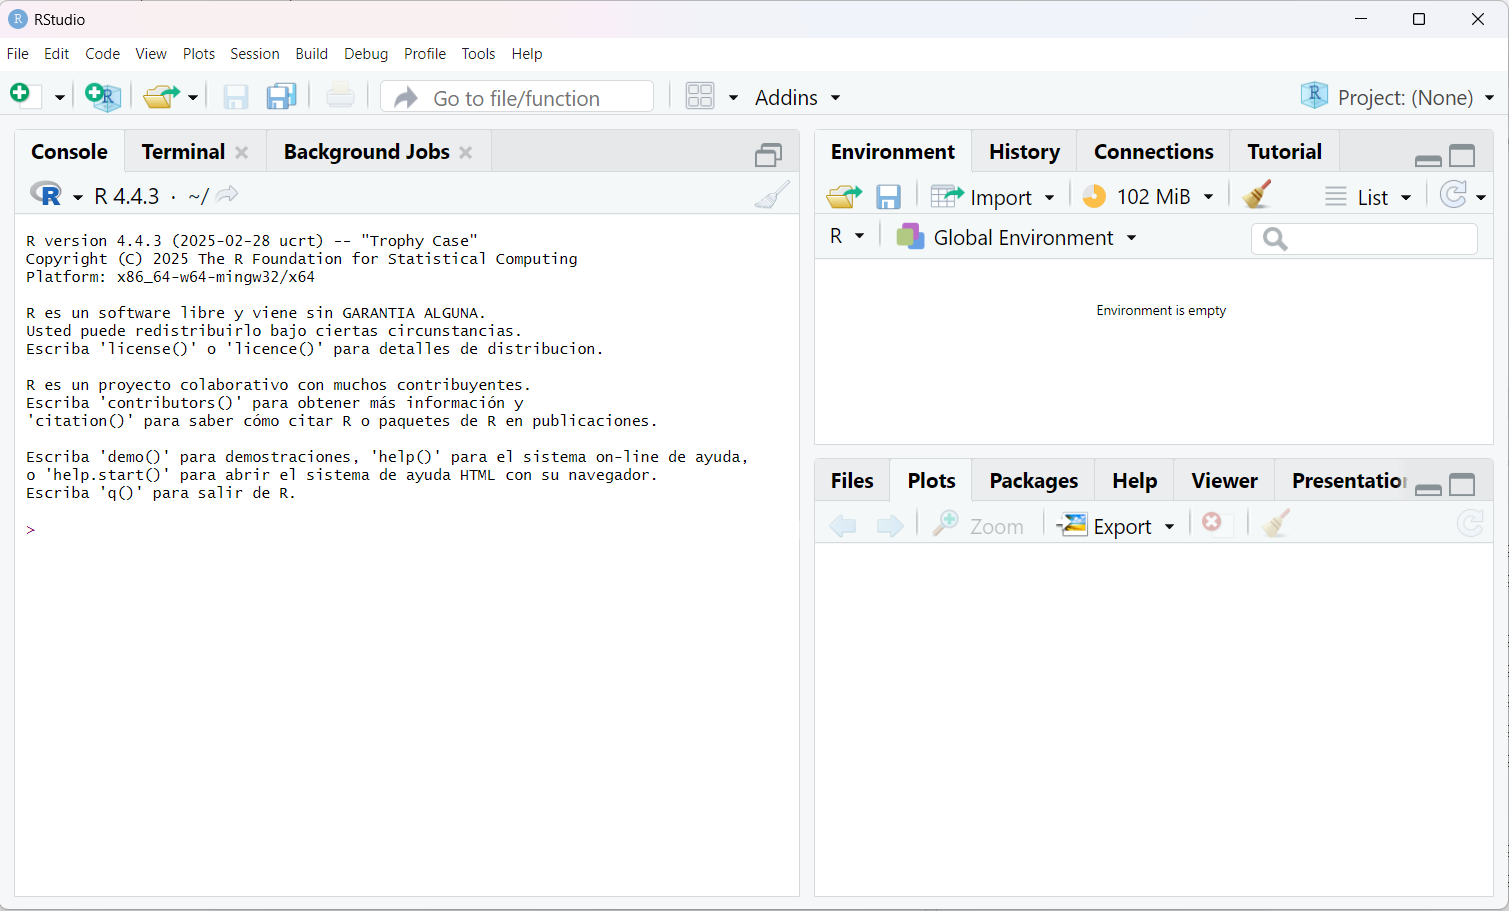This screenshot has height=911, width=1509.
Task: Load workspace using Environment folder icon
Action: coord(843,197)
